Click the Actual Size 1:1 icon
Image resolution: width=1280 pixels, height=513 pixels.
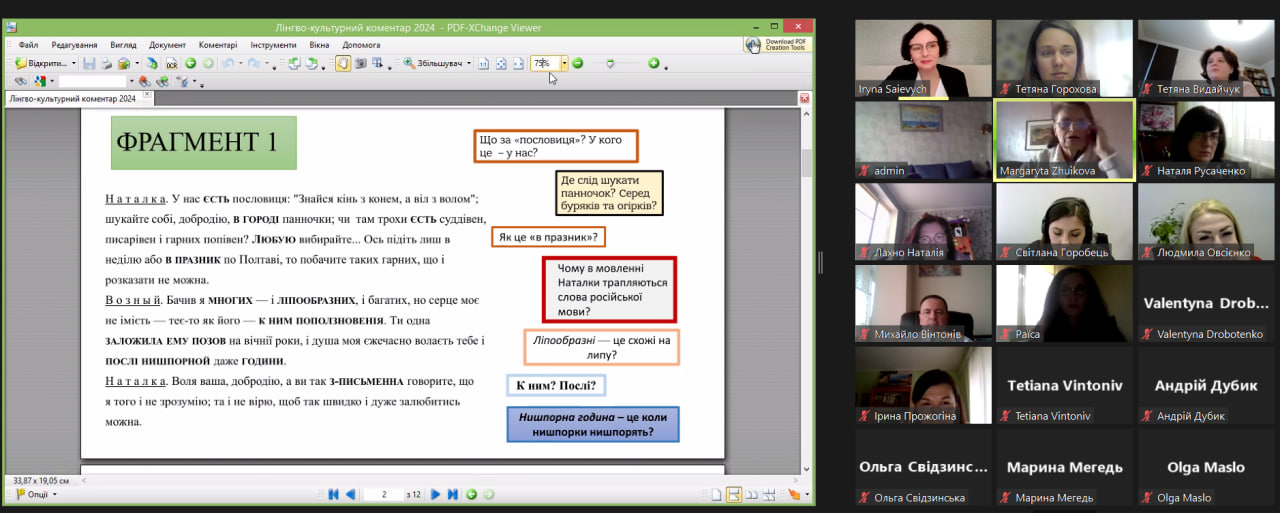click(482, 64)
